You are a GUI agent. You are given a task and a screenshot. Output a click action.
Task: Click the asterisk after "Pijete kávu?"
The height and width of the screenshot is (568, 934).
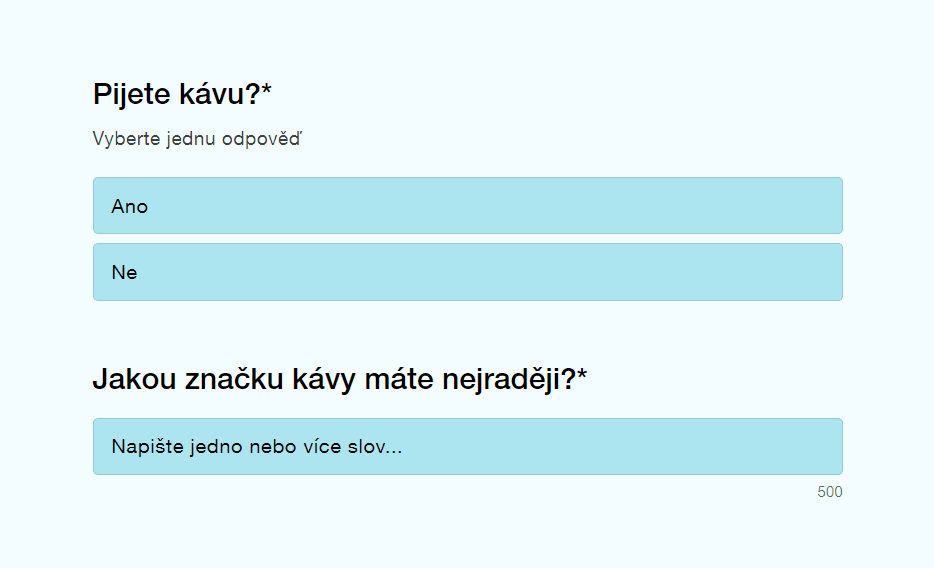coord(267,92)
